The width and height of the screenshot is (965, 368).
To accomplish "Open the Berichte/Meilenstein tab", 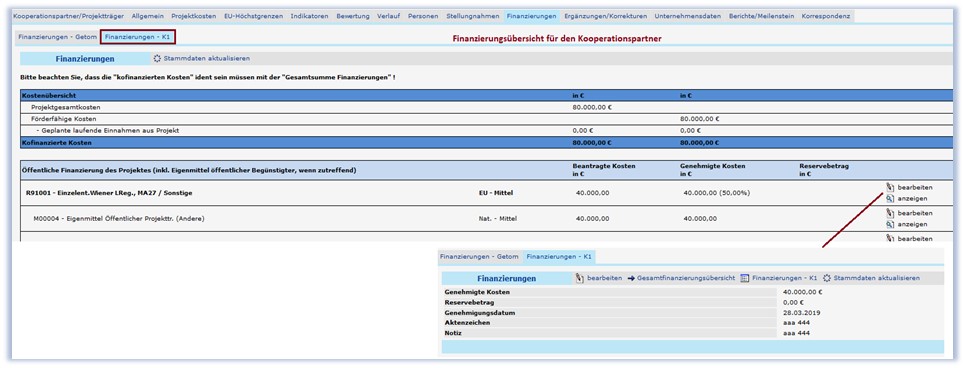I will (x=762, y=16).
